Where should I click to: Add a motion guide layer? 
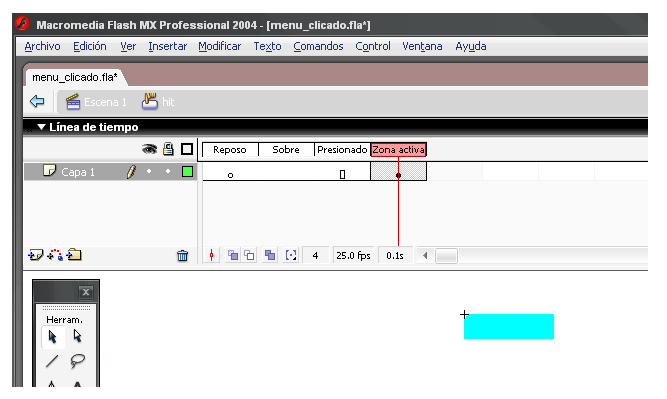[55, 255]
